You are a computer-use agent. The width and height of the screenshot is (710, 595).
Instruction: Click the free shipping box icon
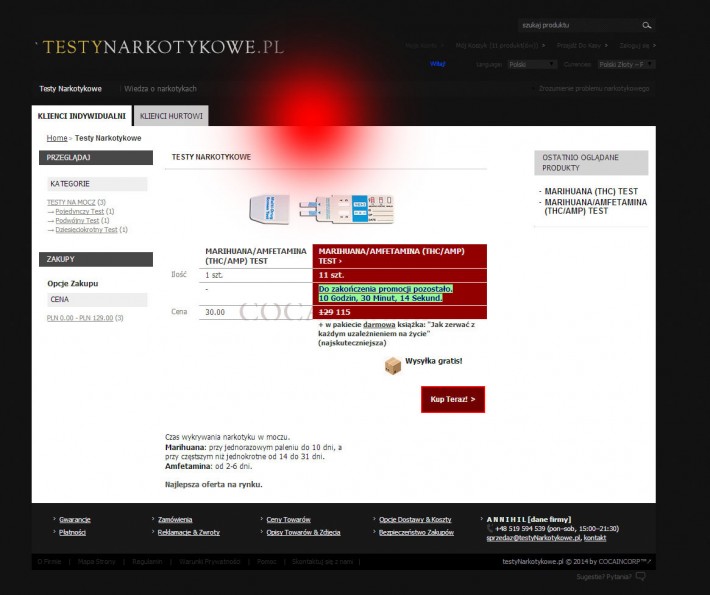pos(393,366)
